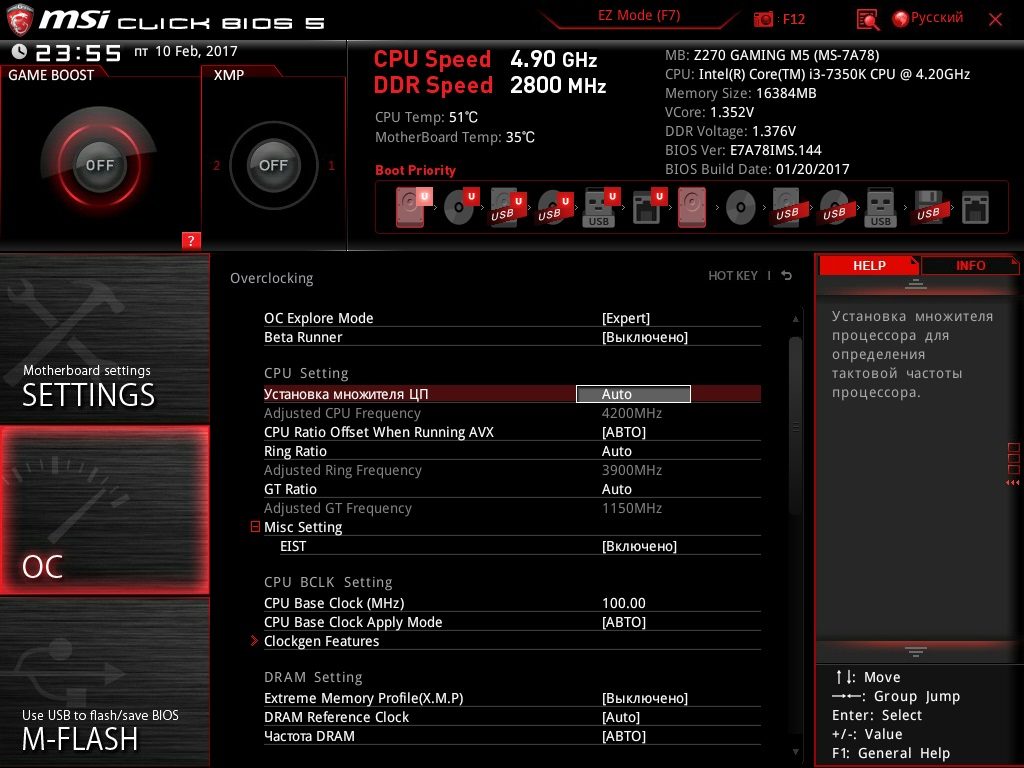The height and width of the screenshot is (768, 1024).
Task: Change the EIST setting value
Action: tap(639, 546)
